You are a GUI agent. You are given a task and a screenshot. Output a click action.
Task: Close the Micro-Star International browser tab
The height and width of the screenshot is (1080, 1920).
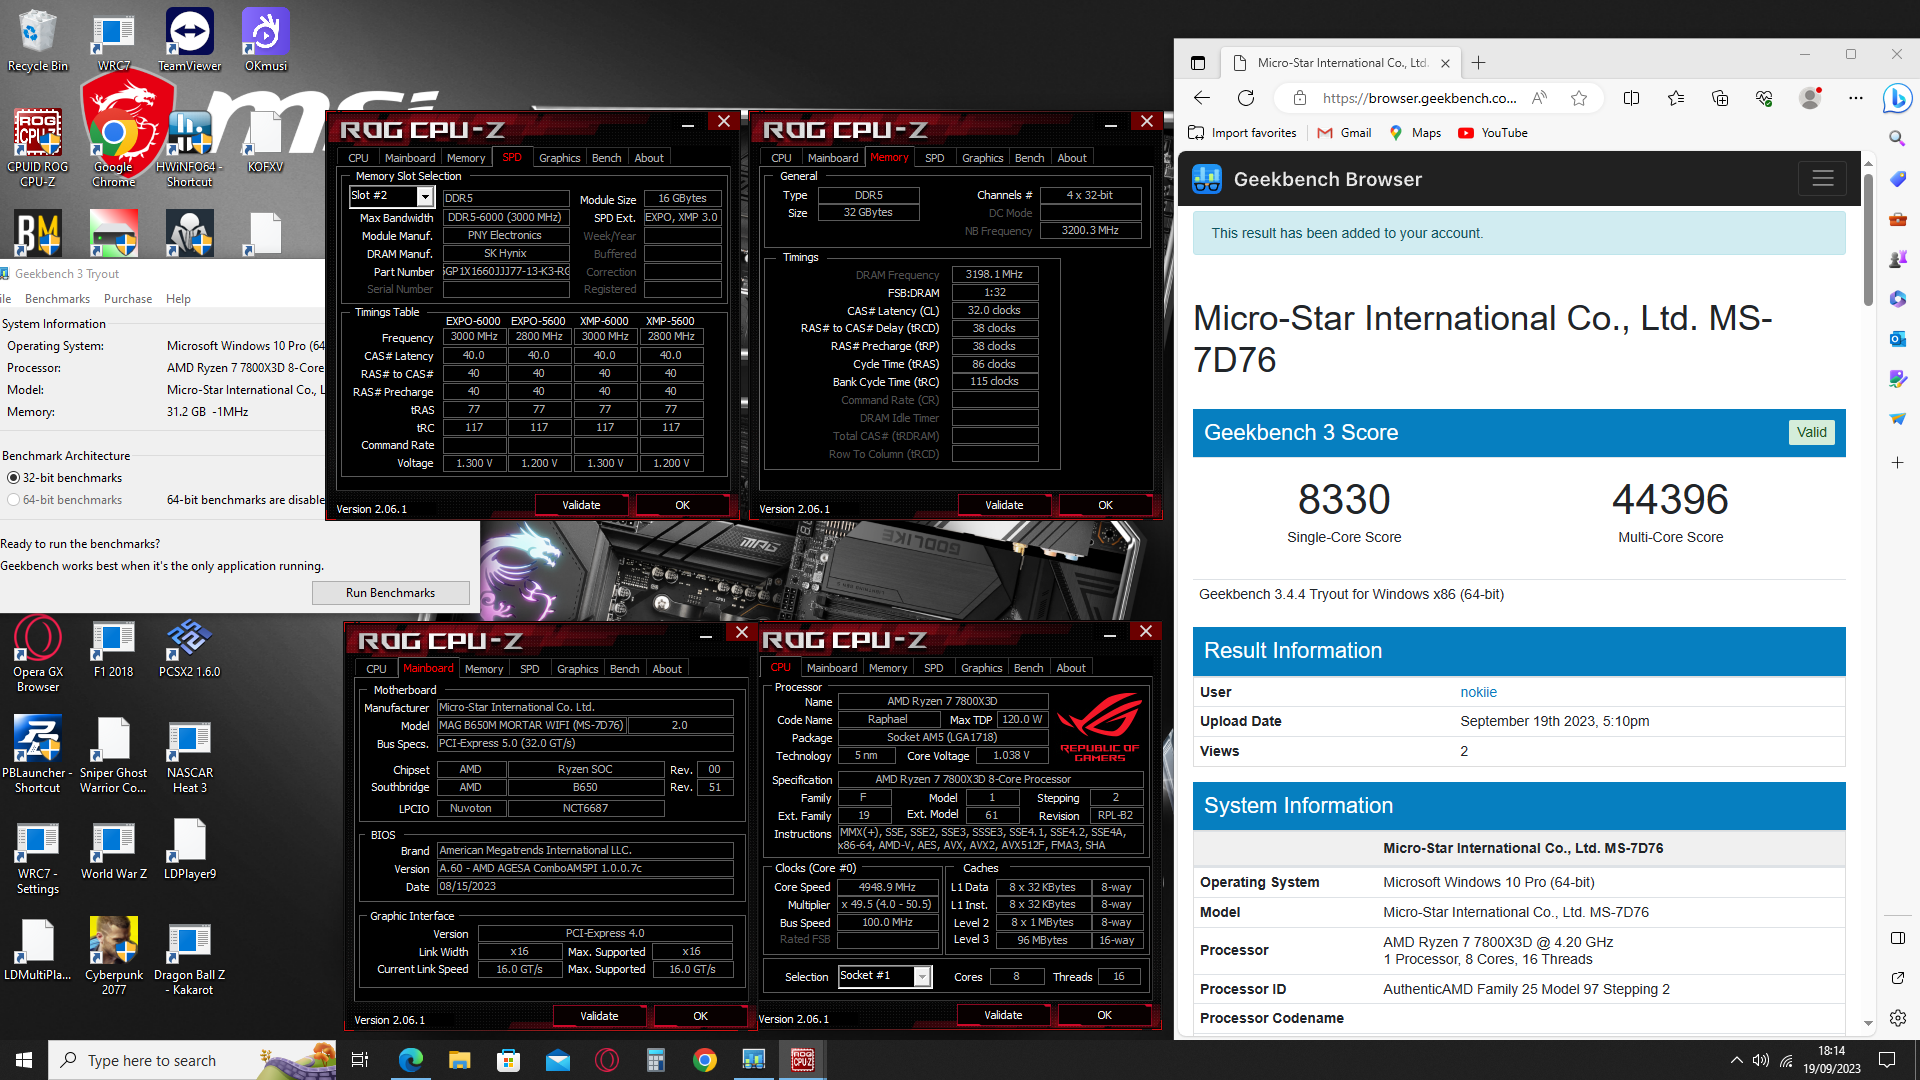(x=1445, y=63)
